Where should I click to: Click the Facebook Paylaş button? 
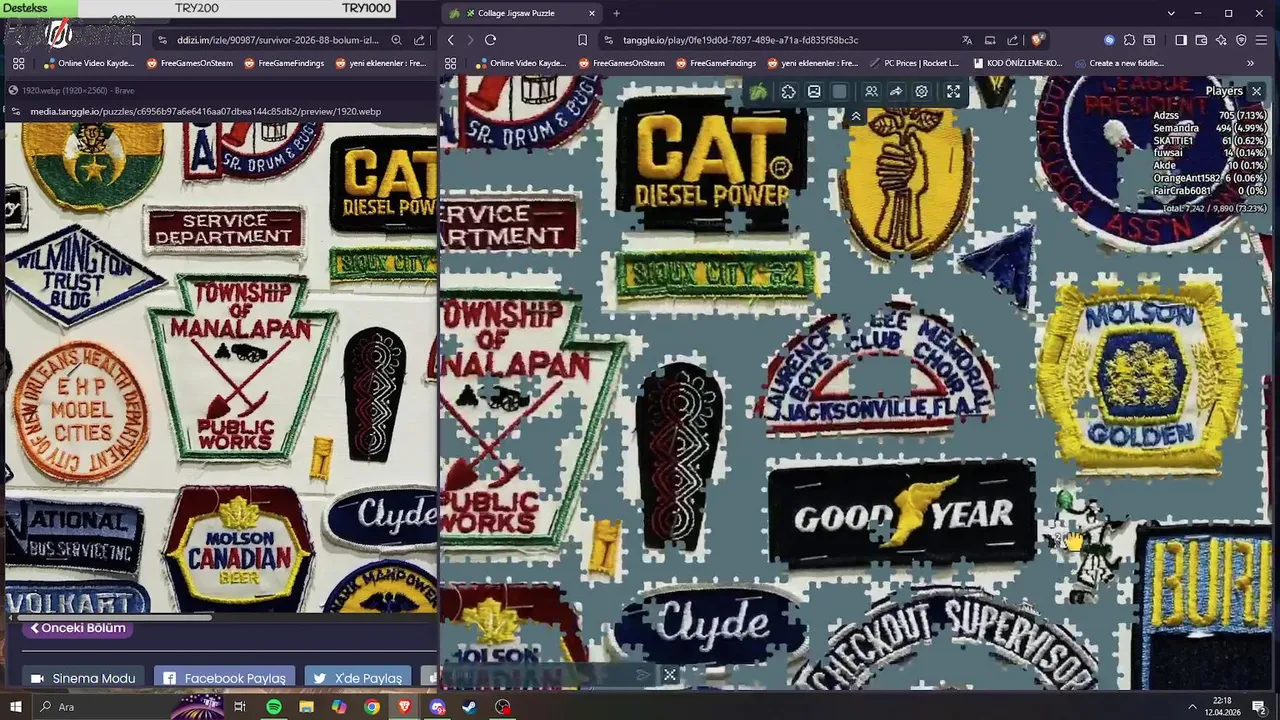(x=224, y=678)
